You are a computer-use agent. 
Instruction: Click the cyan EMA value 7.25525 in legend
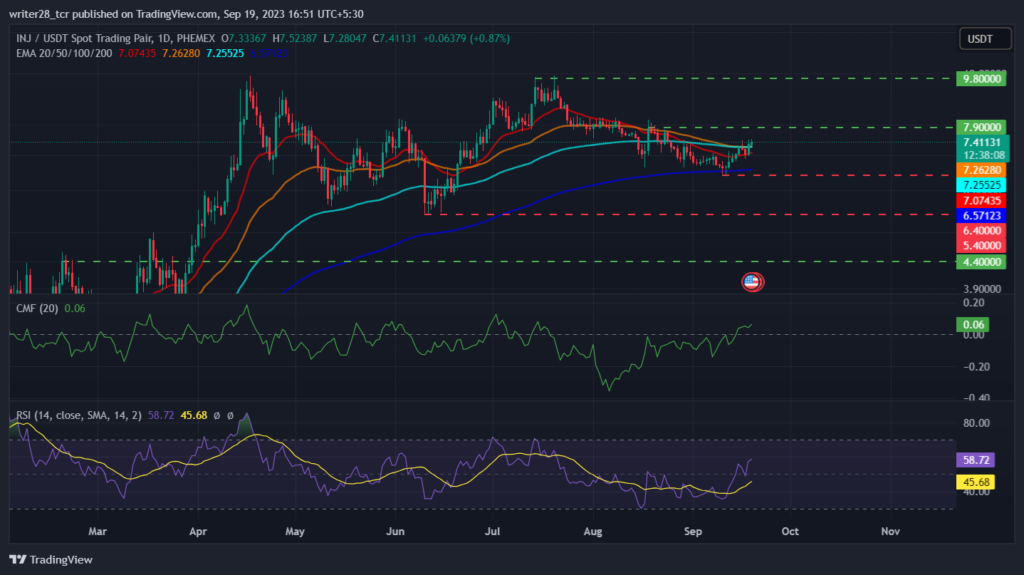225,53
